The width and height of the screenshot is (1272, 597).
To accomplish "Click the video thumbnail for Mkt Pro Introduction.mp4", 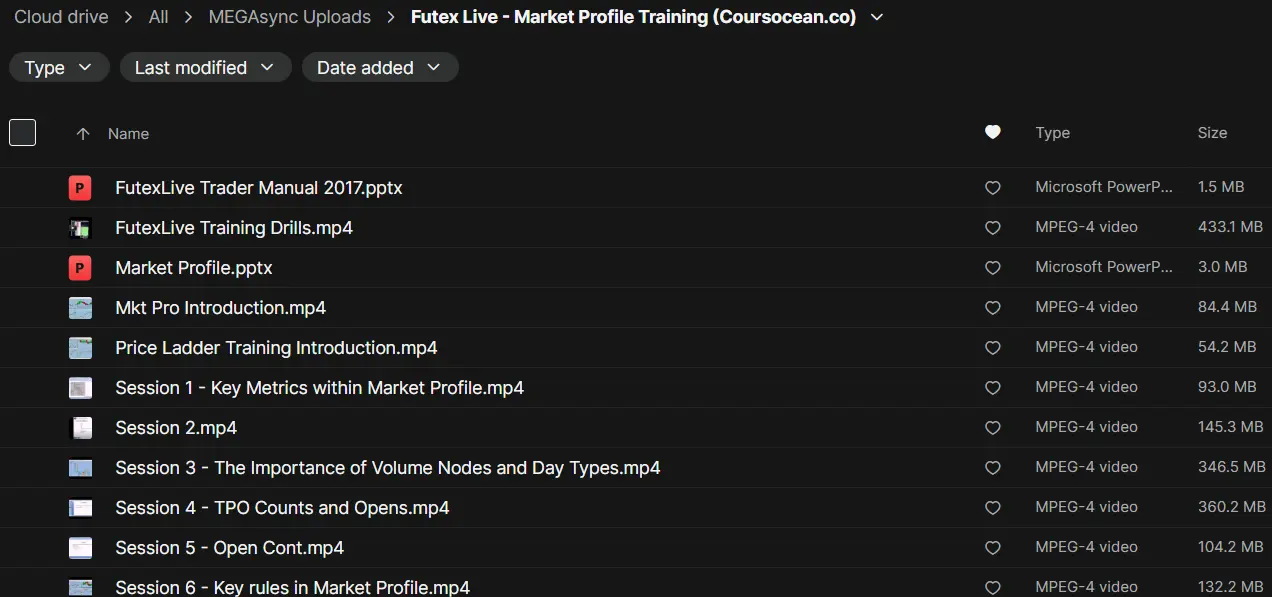I will click(80, 308).
